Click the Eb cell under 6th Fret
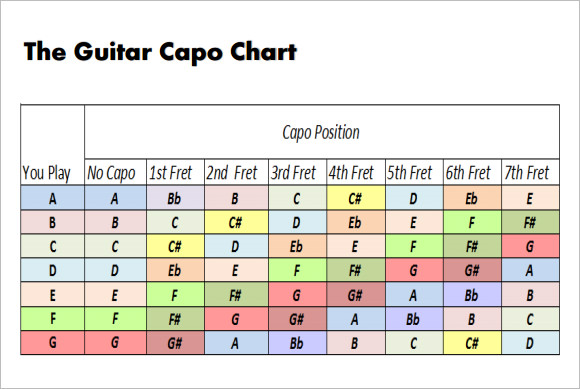 pyautogui.click(x=472, y=198)
